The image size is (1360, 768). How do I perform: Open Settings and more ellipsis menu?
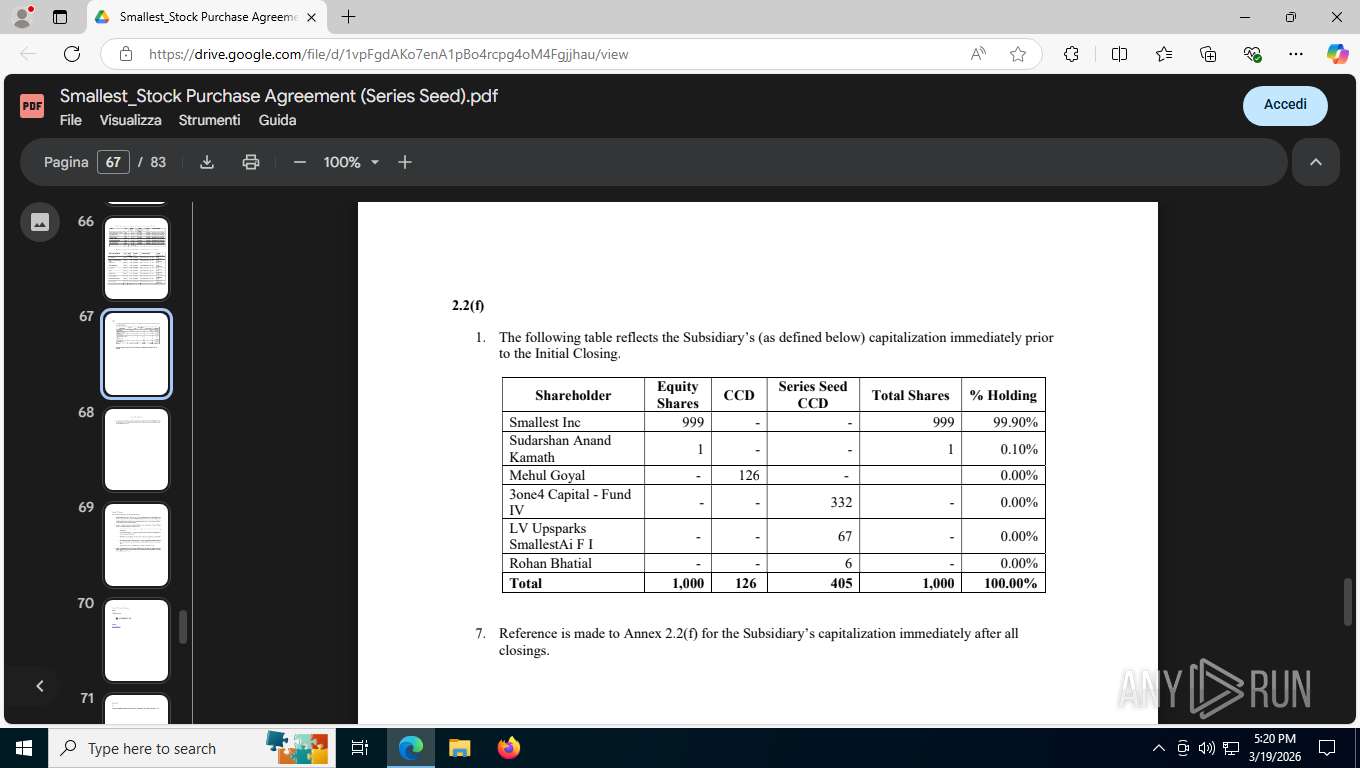click(1296, 54)
